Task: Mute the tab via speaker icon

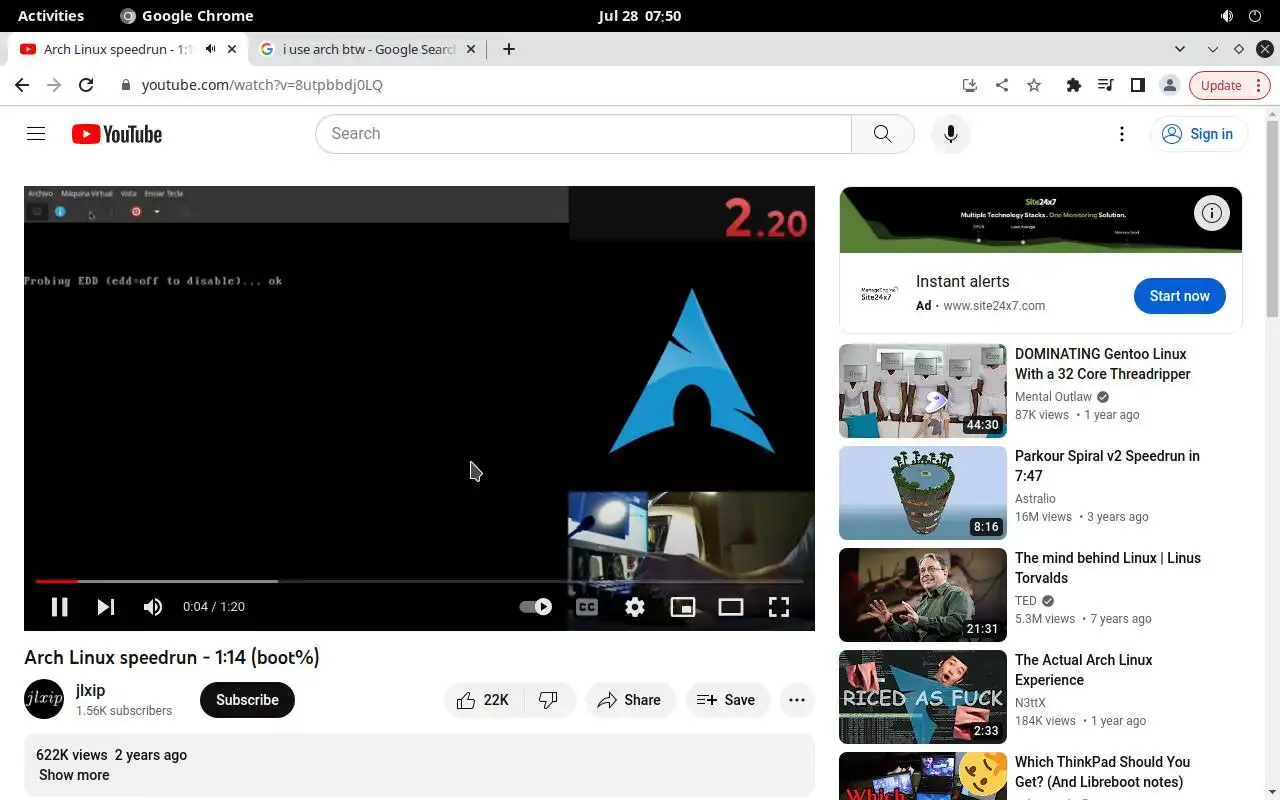Action: coord(211,49)
